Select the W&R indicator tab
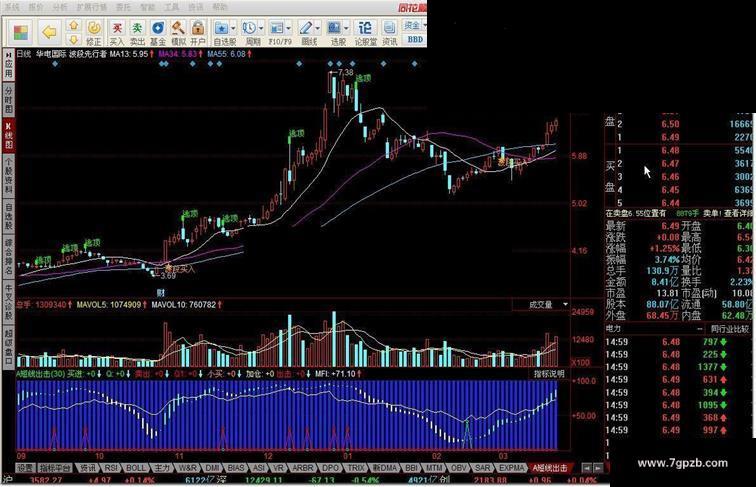The width and height of the screenshot is (756, 487). click(x=188, y=468)
